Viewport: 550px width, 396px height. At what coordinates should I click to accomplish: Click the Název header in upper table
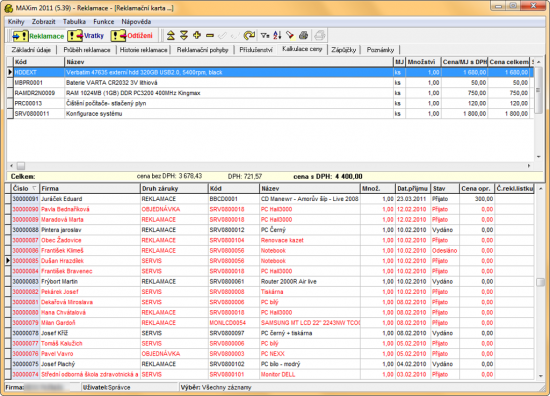pyautogui.click(x=229, y=62)
